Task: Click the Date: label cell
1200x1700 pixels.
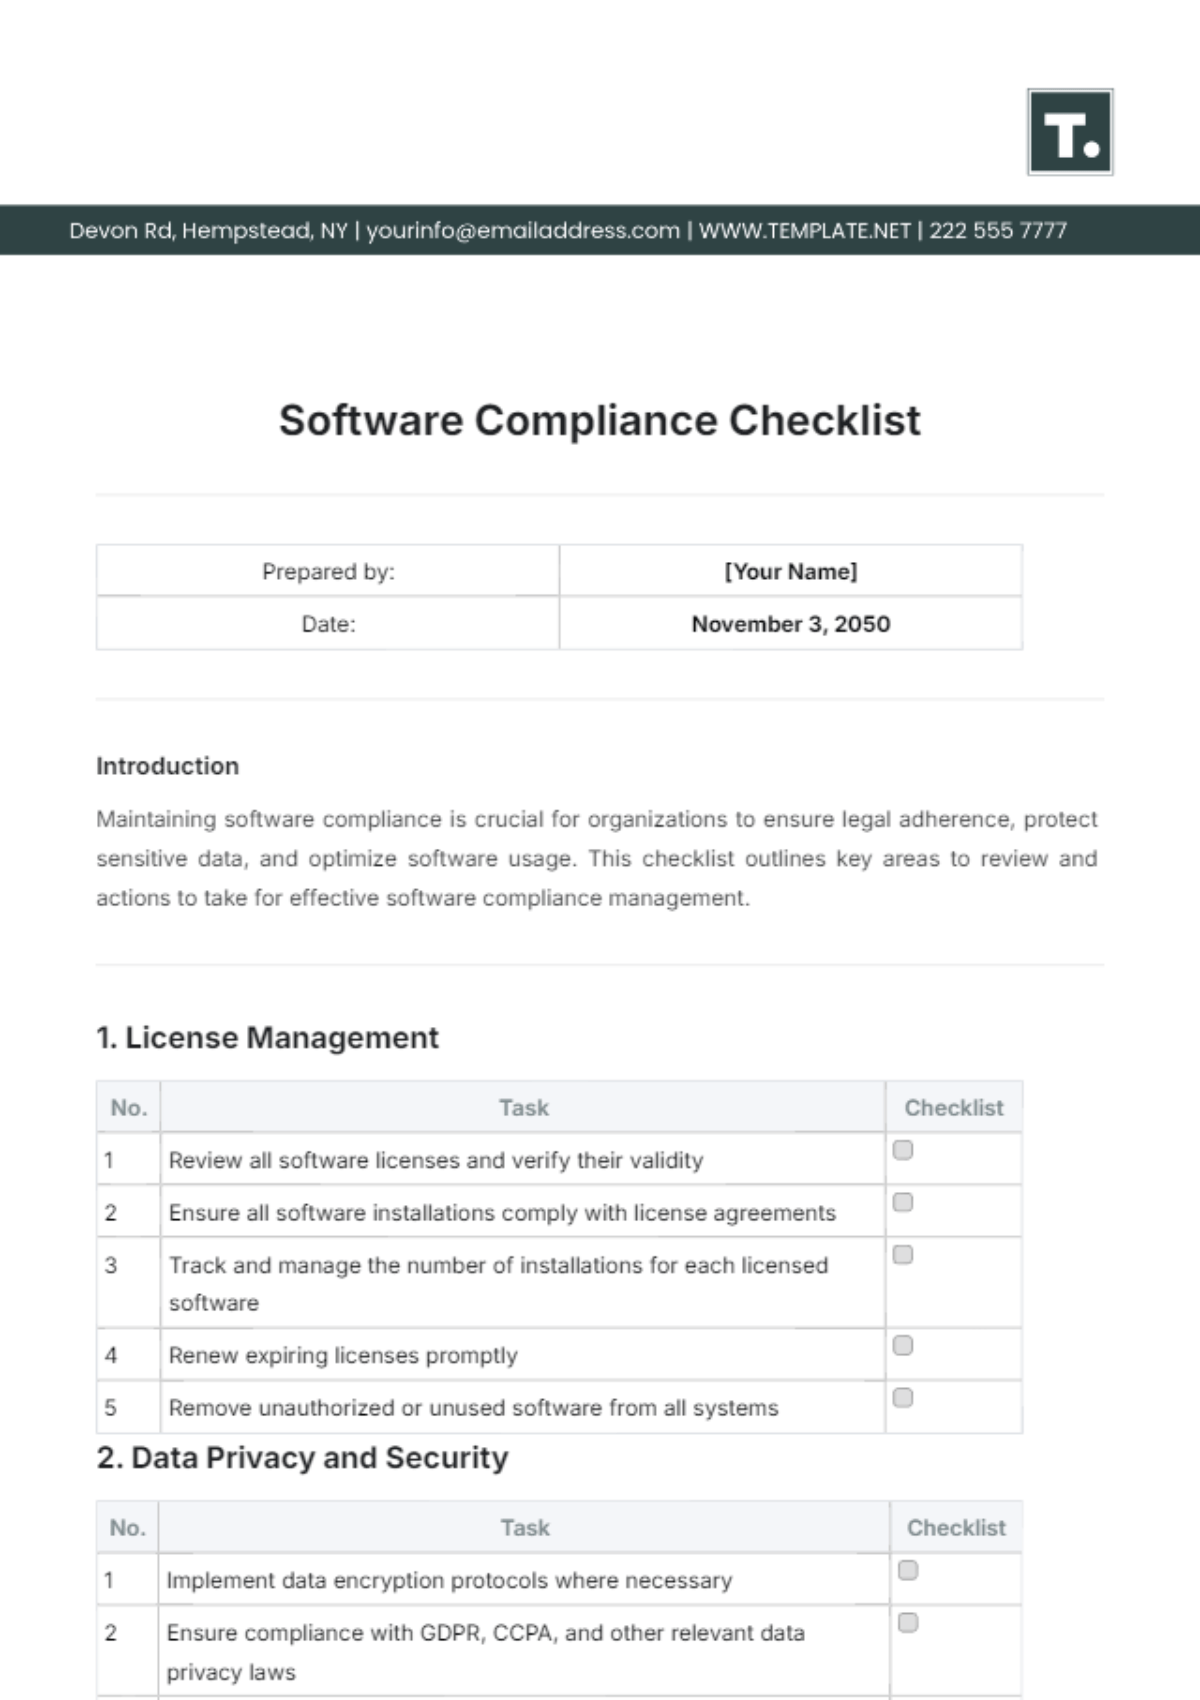Action: [x=328, y=624]
